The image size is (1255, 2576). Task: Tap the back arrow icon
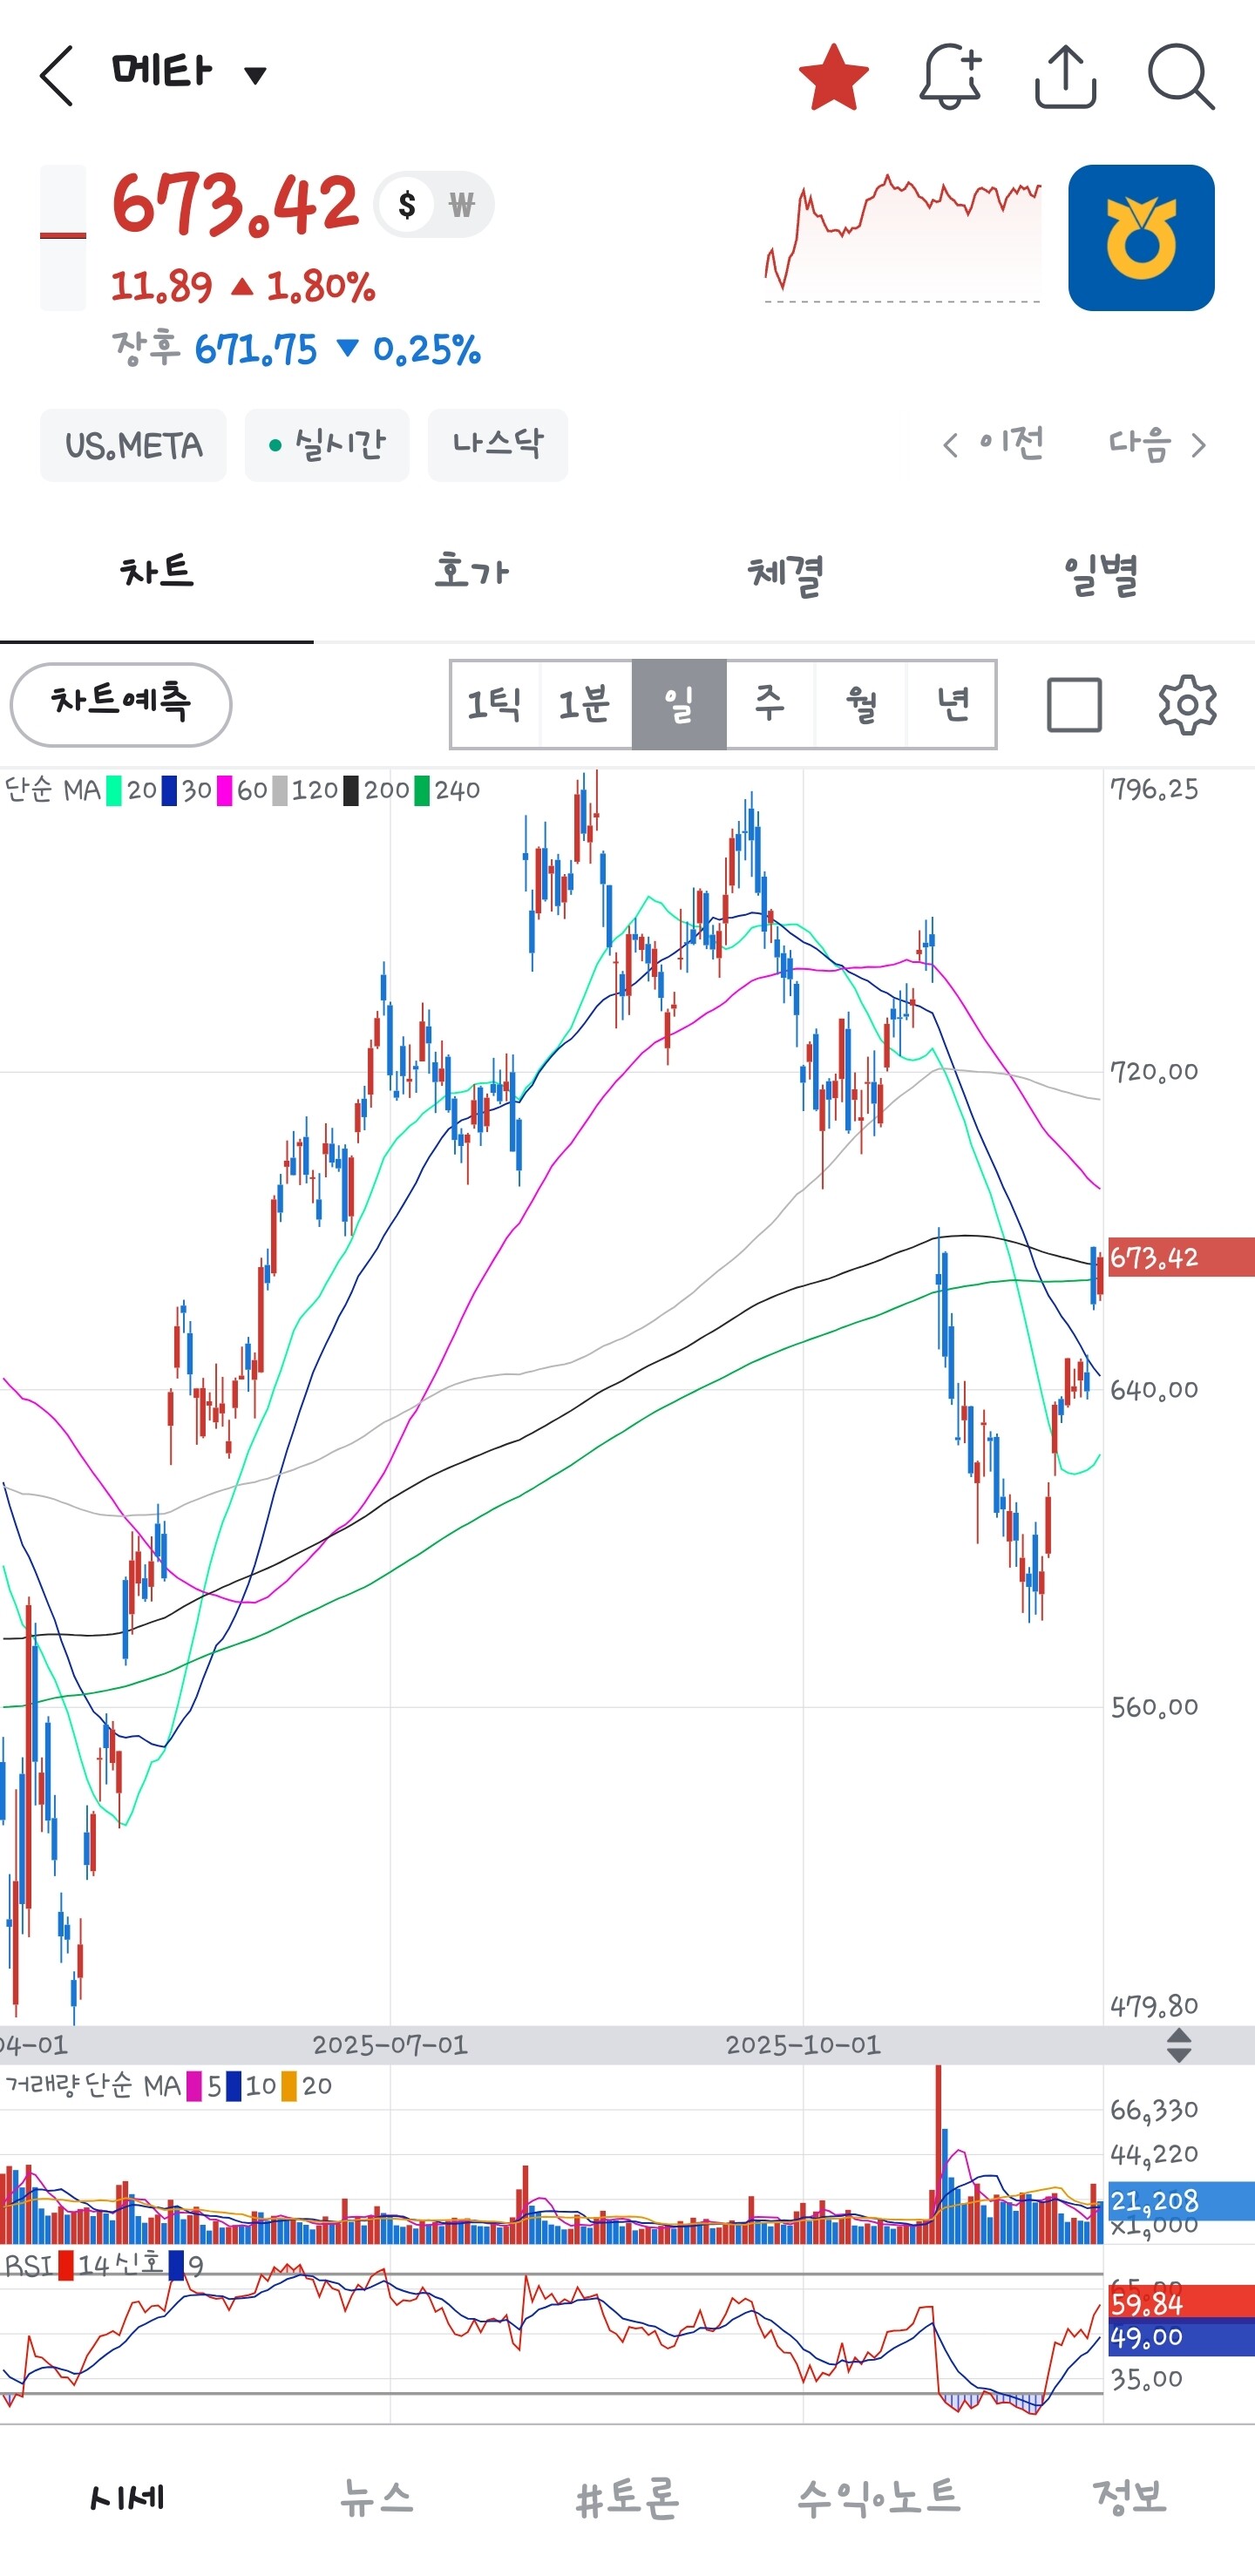coord(57,75)
